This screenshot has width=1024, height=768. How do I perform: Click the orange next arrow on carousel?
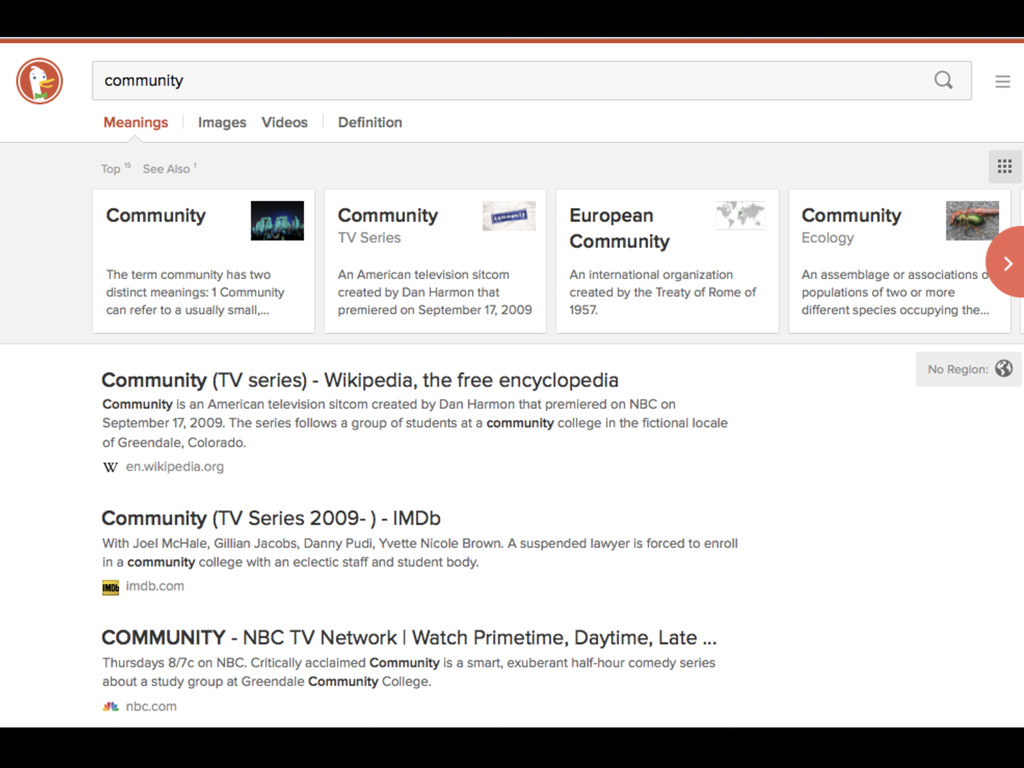coord(1006,263)
